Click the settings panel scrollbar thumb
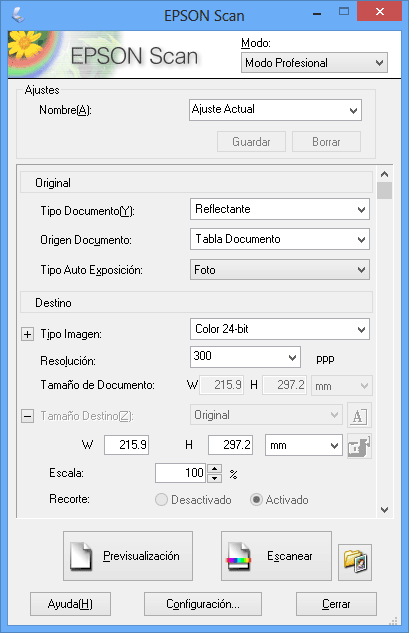Viewport: 409px width, 633px height. click(x=384, y=191)
